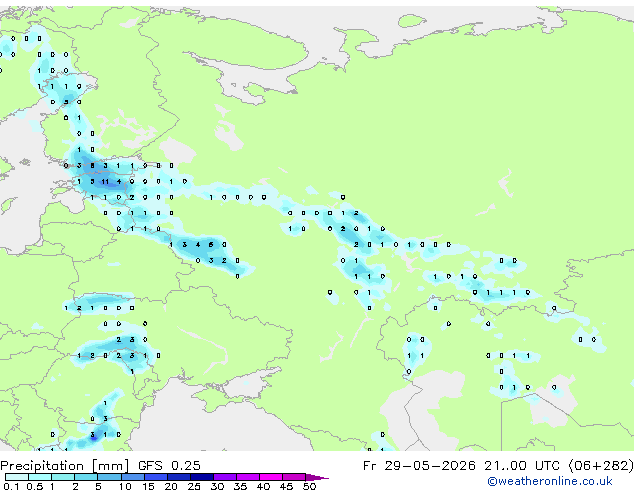Click the date 'Fr 29-05-2026'
The height and width of the screenshot is (490, 634).
419,466
